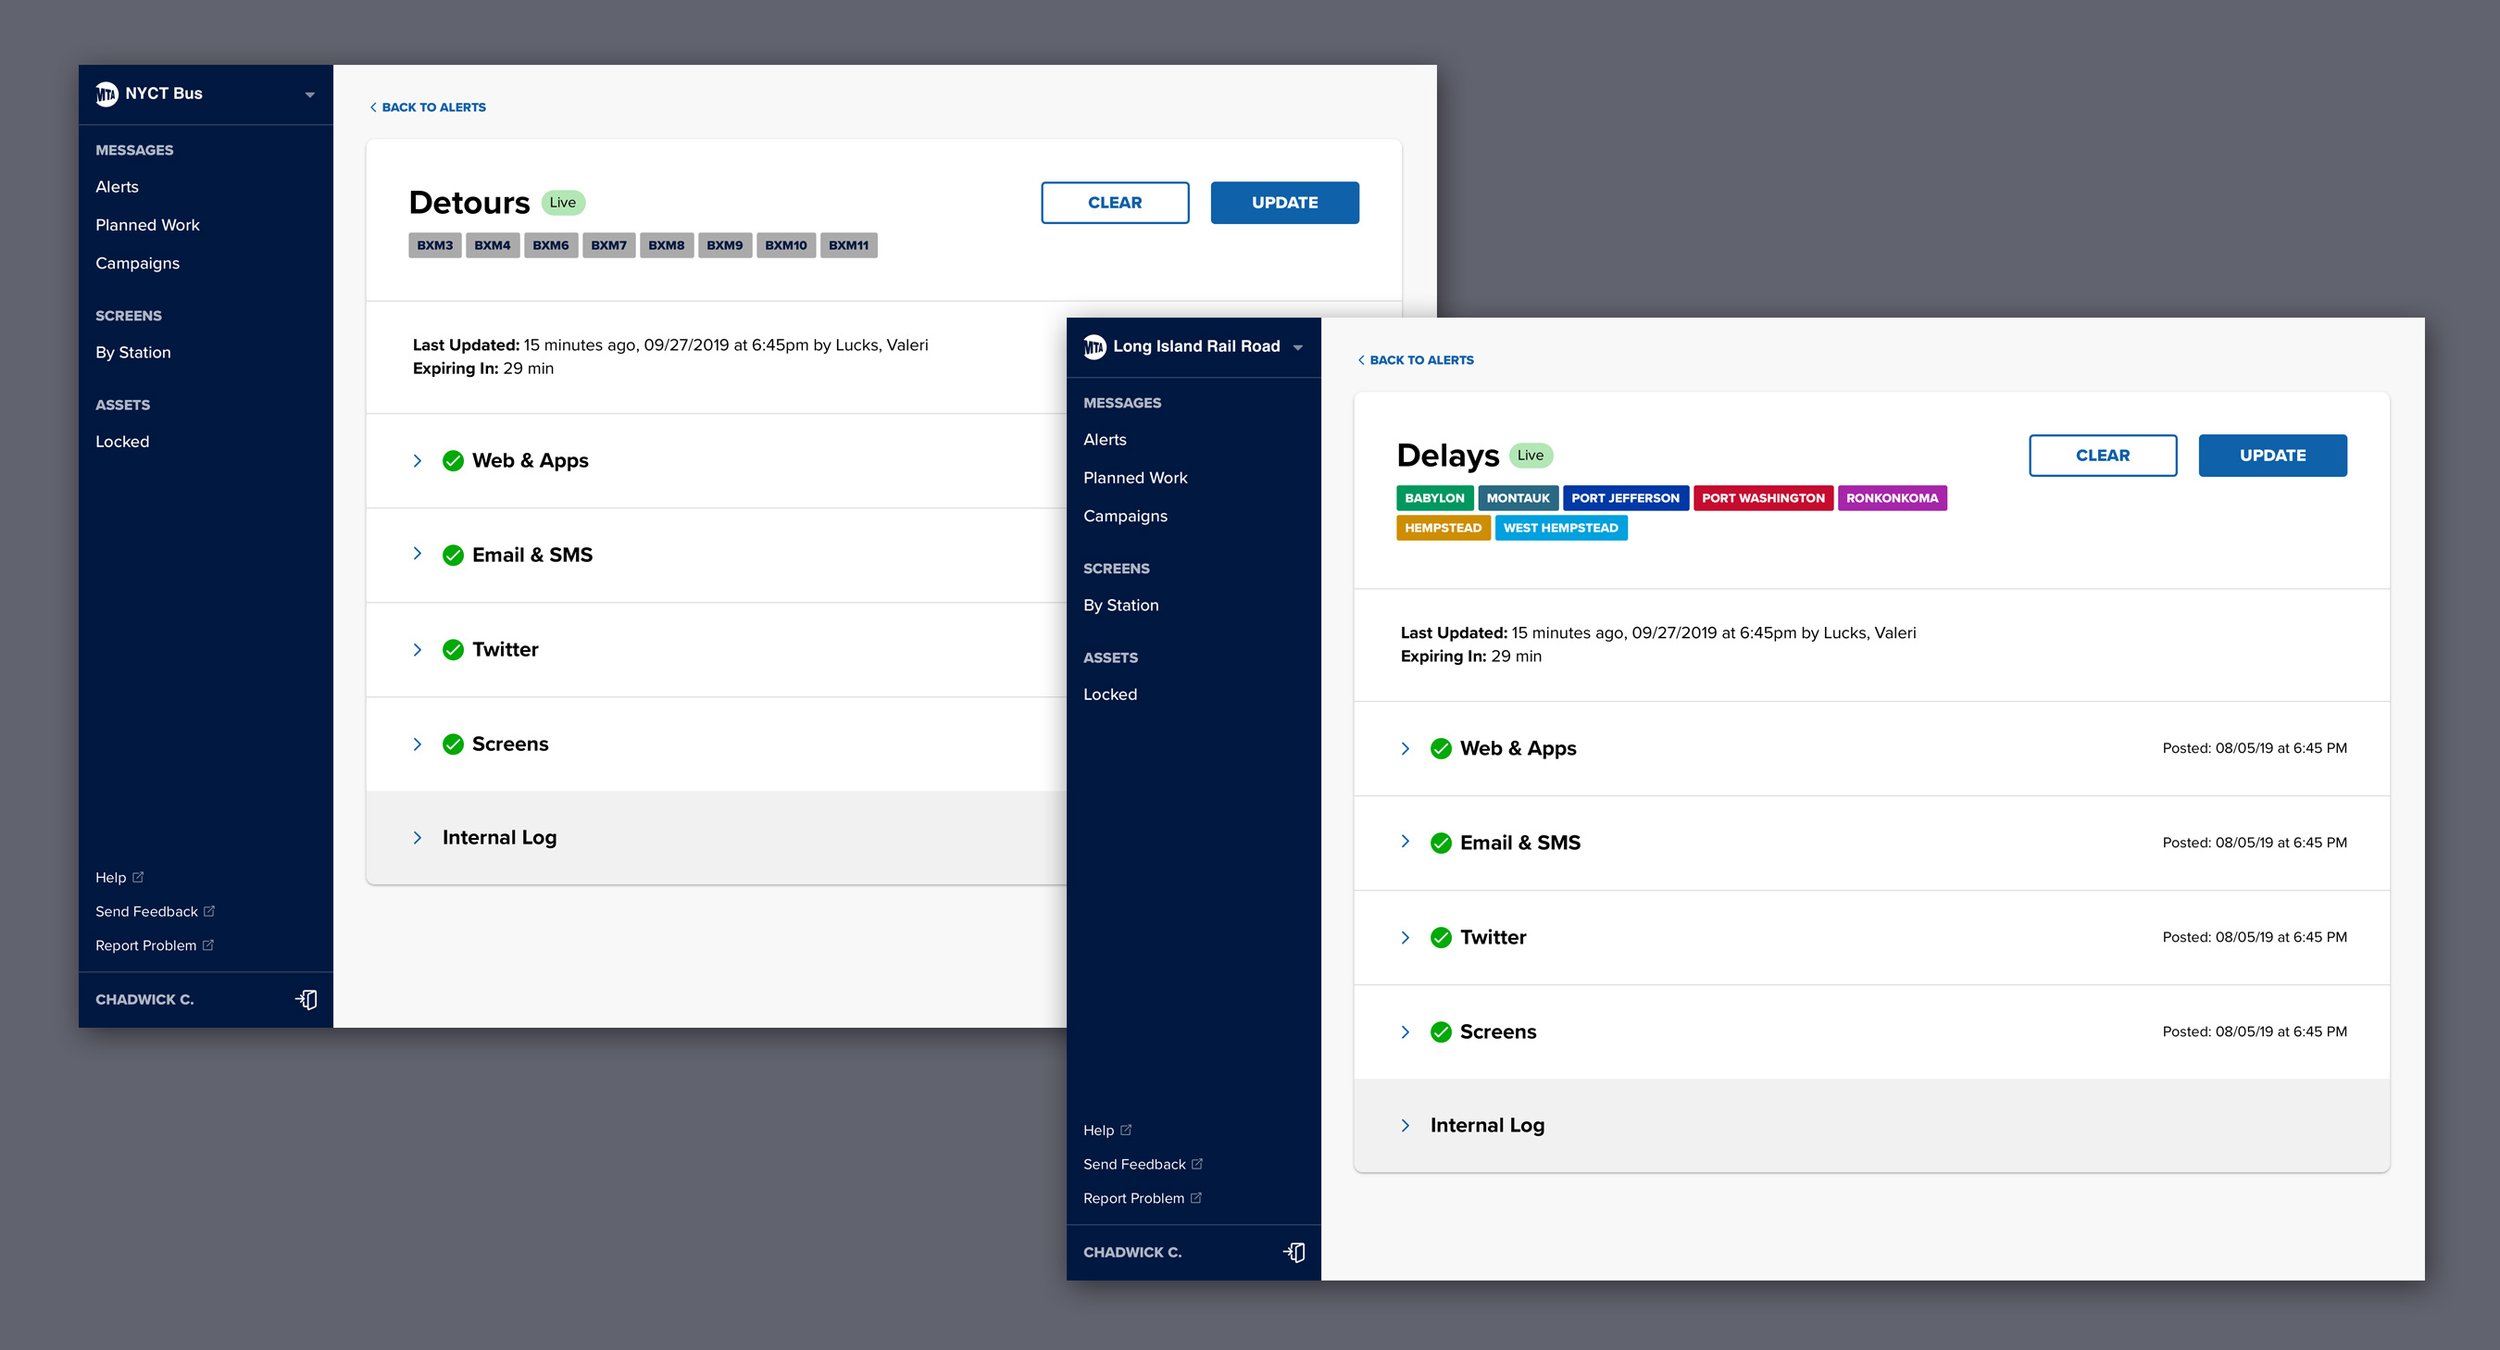This screenshot has width=2500, height=1350.
Task: Expand Email & SMS section in Delays
Action: pyautogui.click(x=1405, y=842)
